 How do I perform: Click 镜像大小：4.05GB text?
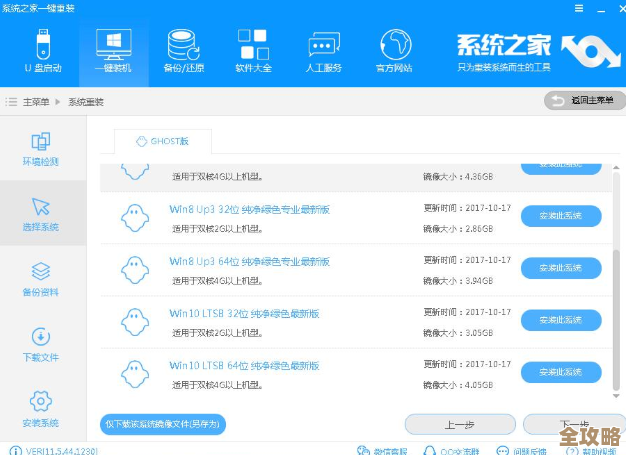[x=458, y=385]
